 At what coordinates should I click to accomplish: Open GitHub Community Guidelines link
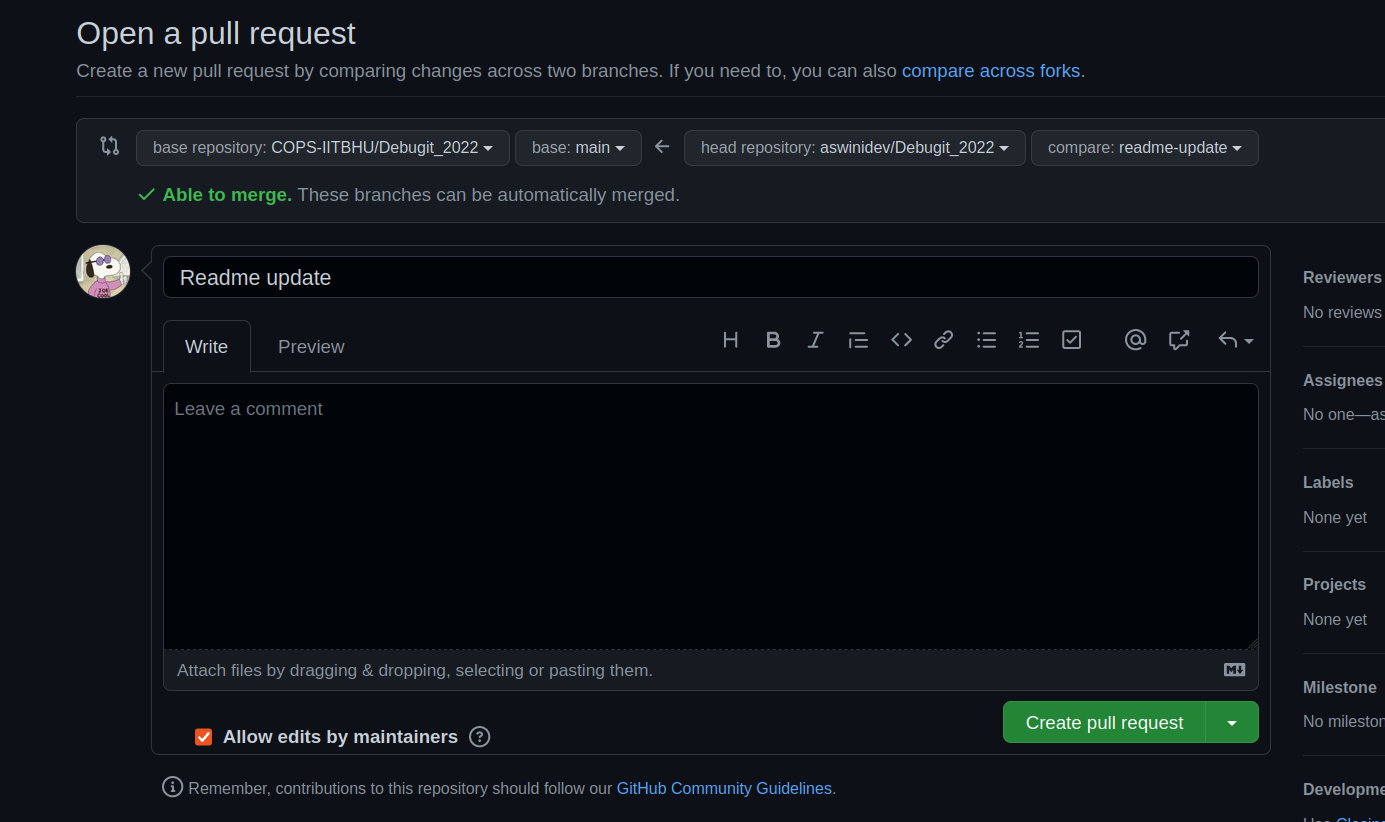pyautogui.click(x=724, y=788)
